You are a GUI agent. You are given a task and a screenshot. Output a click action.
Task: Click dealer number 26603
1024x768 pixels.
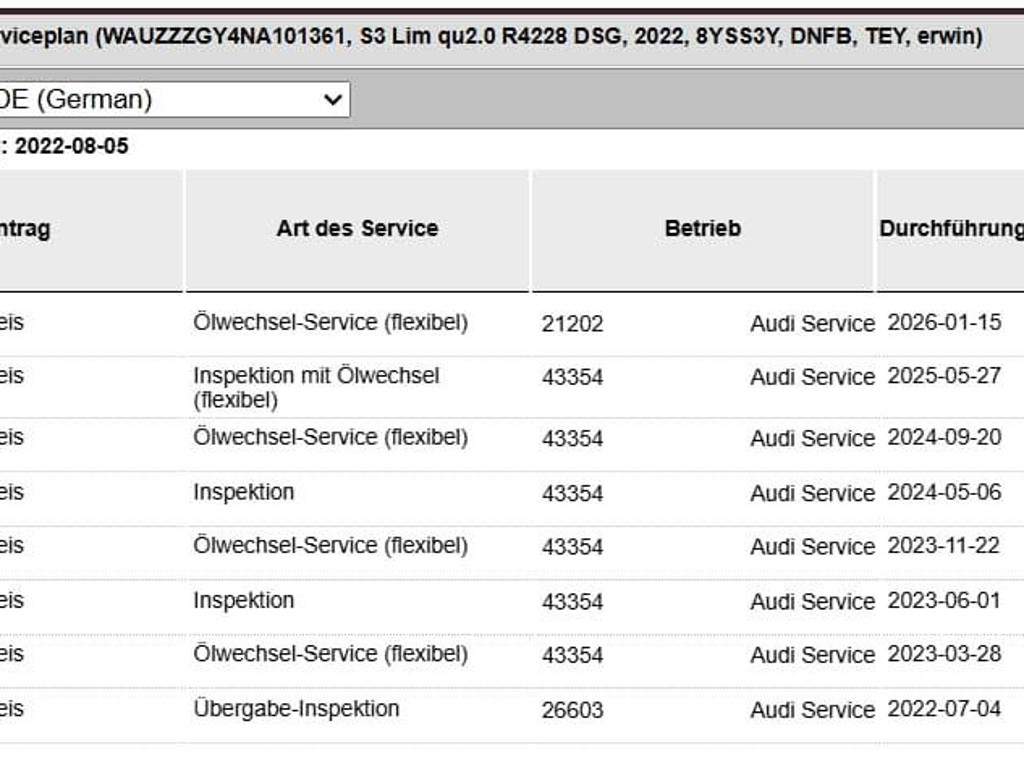click(x=572, y=711)
